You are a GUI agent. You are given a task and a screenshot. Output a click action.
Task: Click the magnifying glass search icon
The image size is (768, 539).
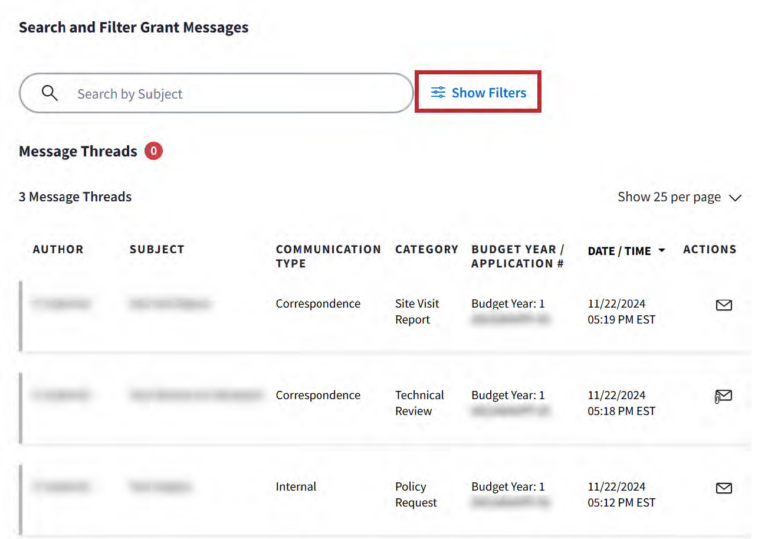(x=49, y=93)
